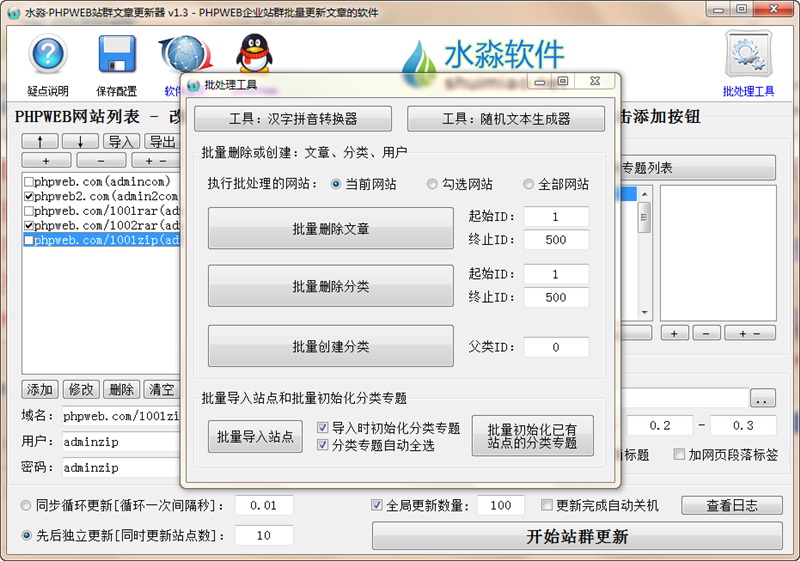Click 起始ID field for article deletion

(556, 217)
